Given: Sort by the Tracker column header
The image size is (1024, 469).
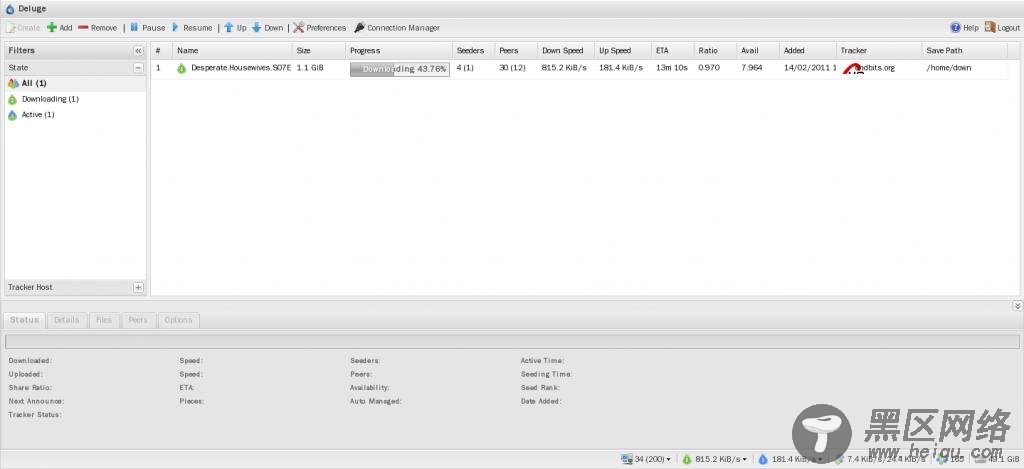Looking at the screenshot, I should pos(879,50).
